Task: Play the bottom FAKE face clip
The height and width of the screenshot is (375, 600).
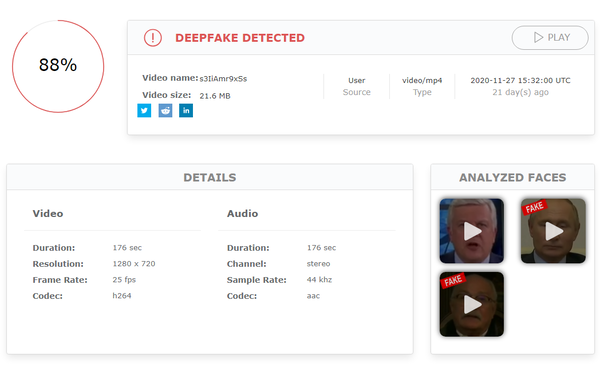Action: [472, 304]
